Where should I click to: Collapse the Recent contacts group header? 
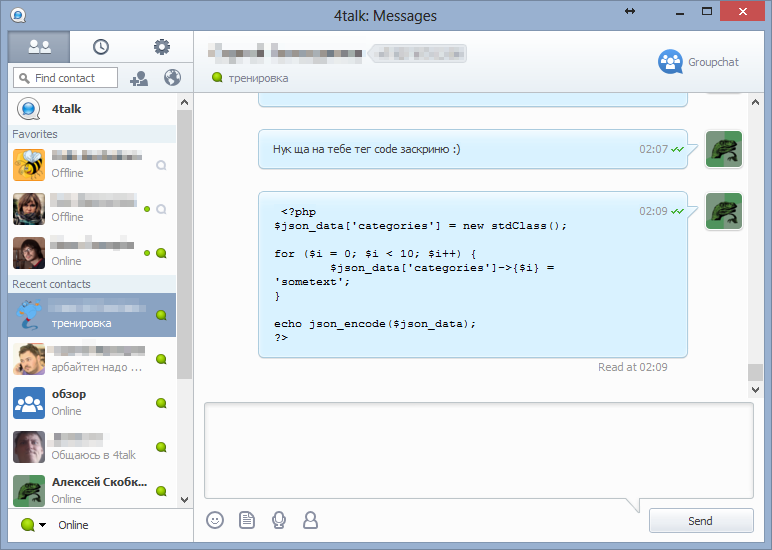click(x=92, y=284)
